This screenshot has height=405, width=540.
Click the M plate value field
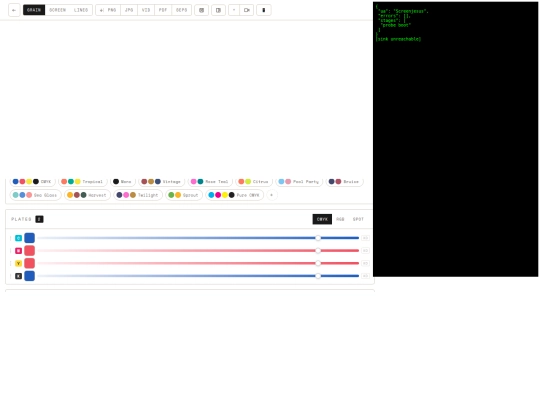pyautogui.click(x=365, y=251)
